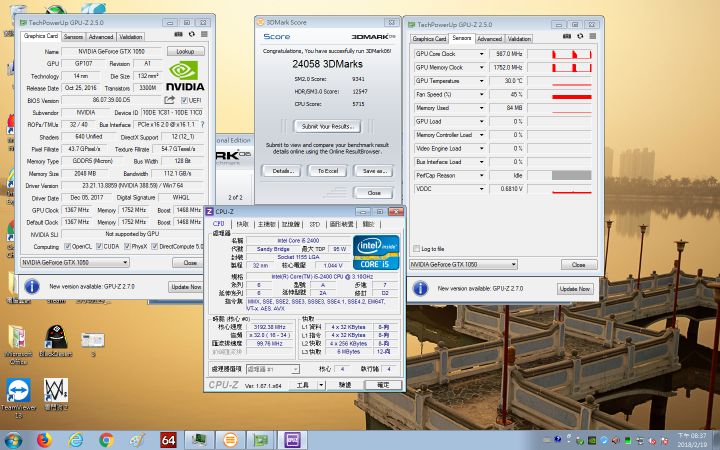Click the refresh icon in the GPU-Z Sensors window

580,36
